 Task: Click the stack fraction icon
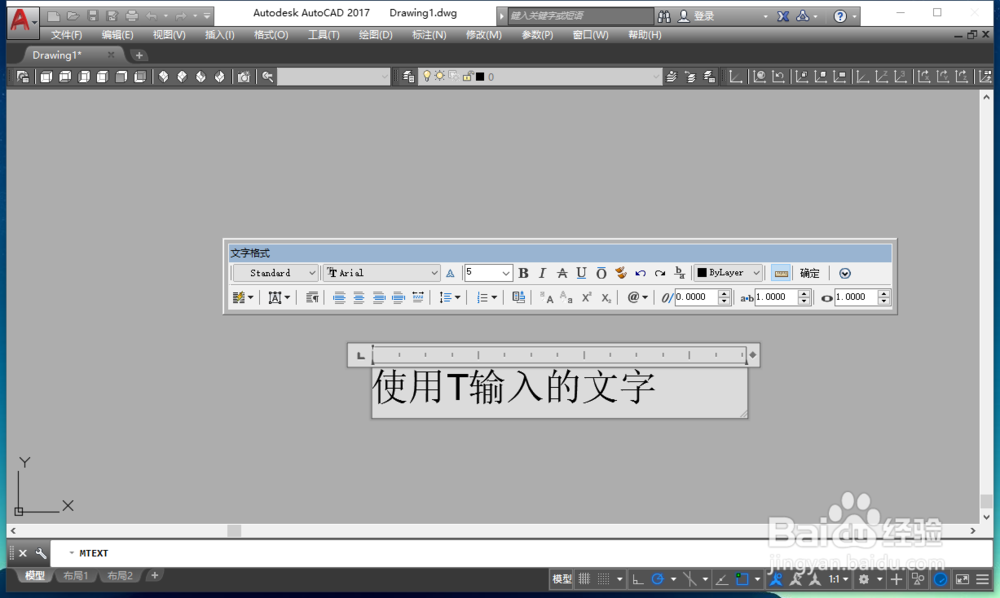coord(680,273)
